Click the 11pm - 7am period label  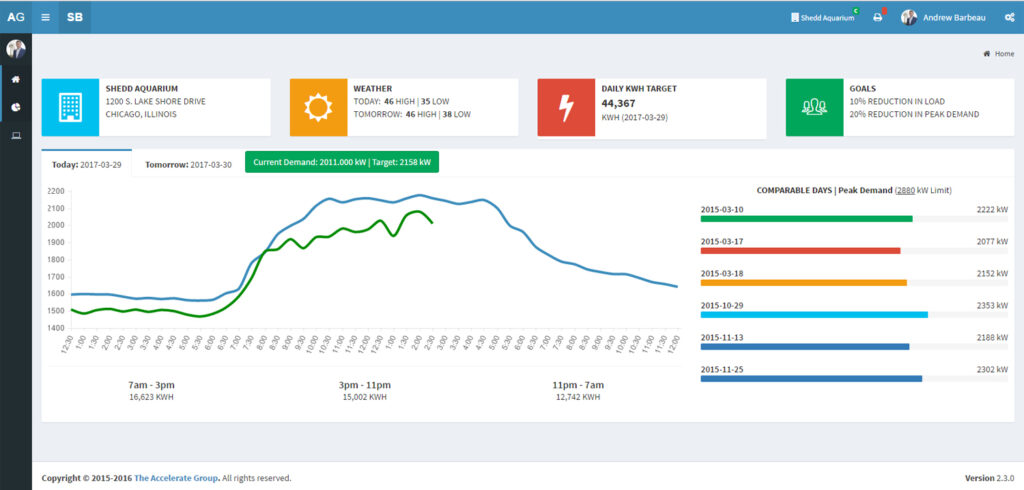578,385
